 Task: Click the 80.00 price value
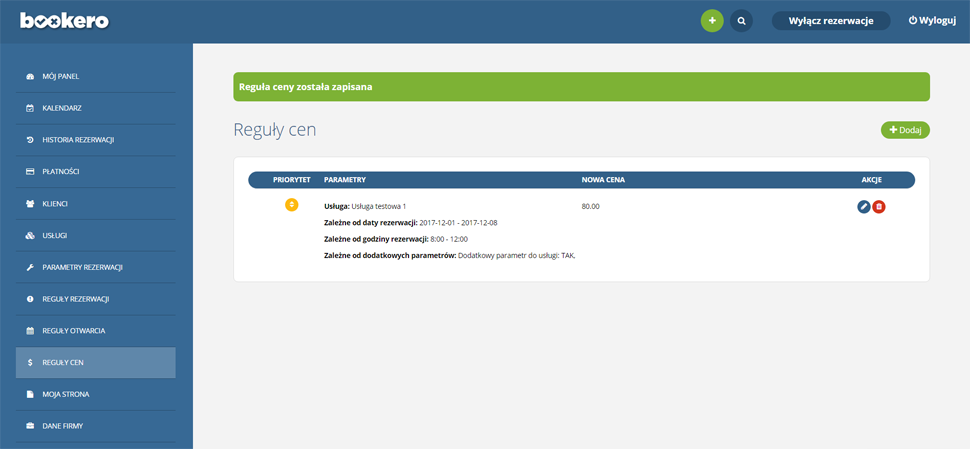point(590,207)
